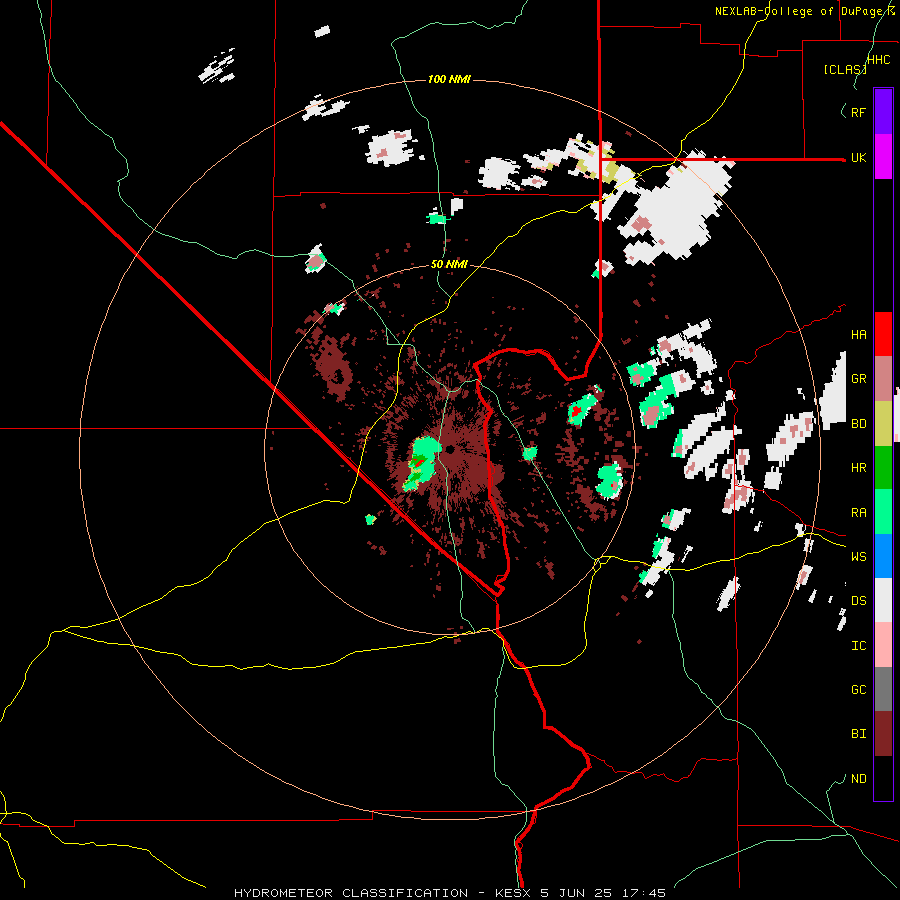Select the light green RA rain swatch
The width and height of the screenshot is (900, 900).
click(883, 512)
